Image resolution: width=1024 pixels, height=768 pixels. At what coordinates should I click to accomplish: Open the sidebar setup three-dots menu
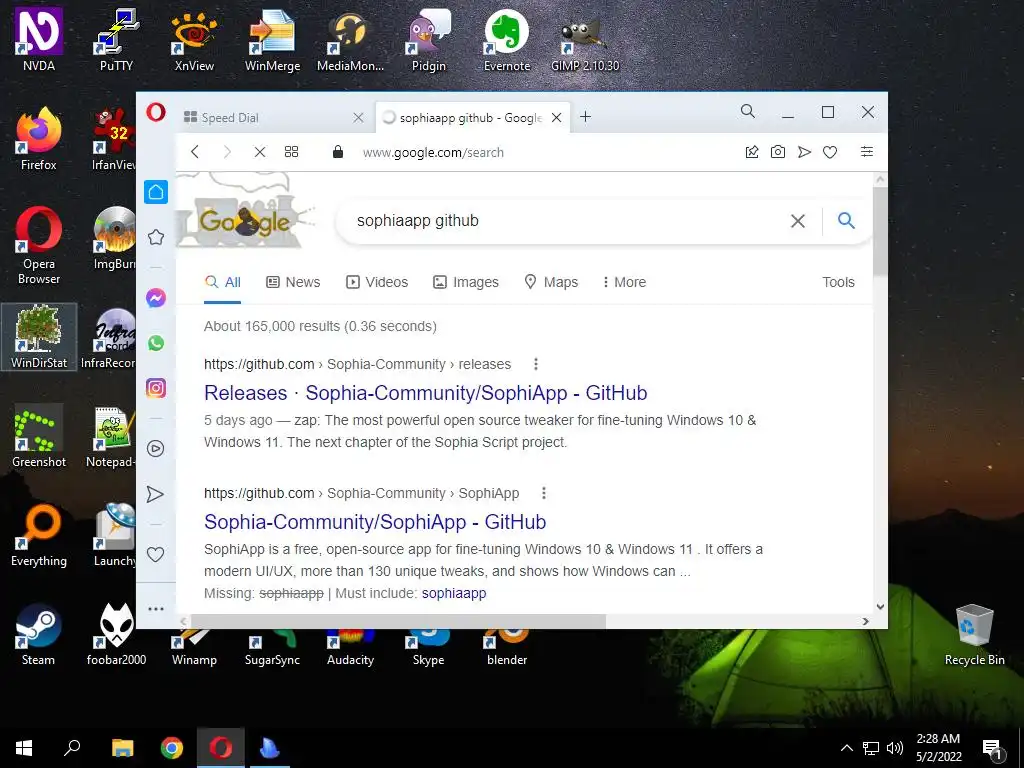point(156,609)
